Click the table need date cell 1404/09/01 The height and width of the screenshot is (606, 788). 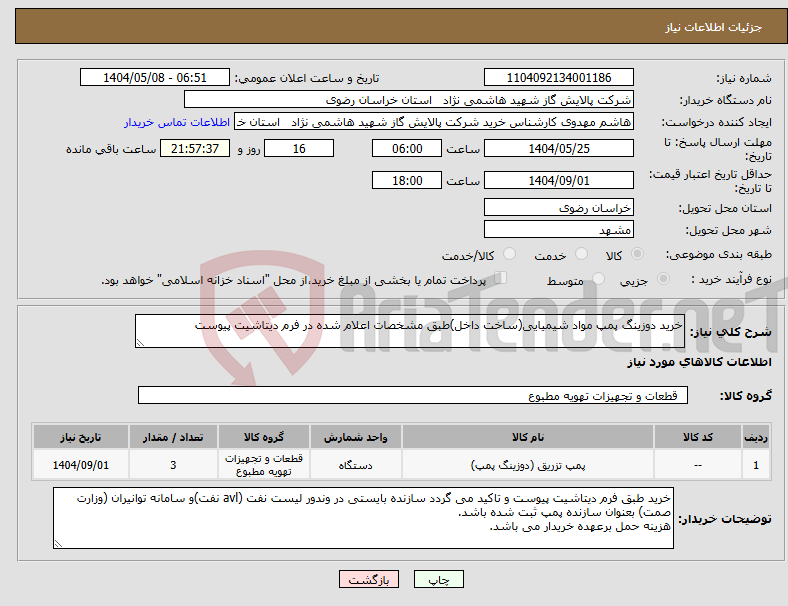pyautogui.click(x=80, y=465)
